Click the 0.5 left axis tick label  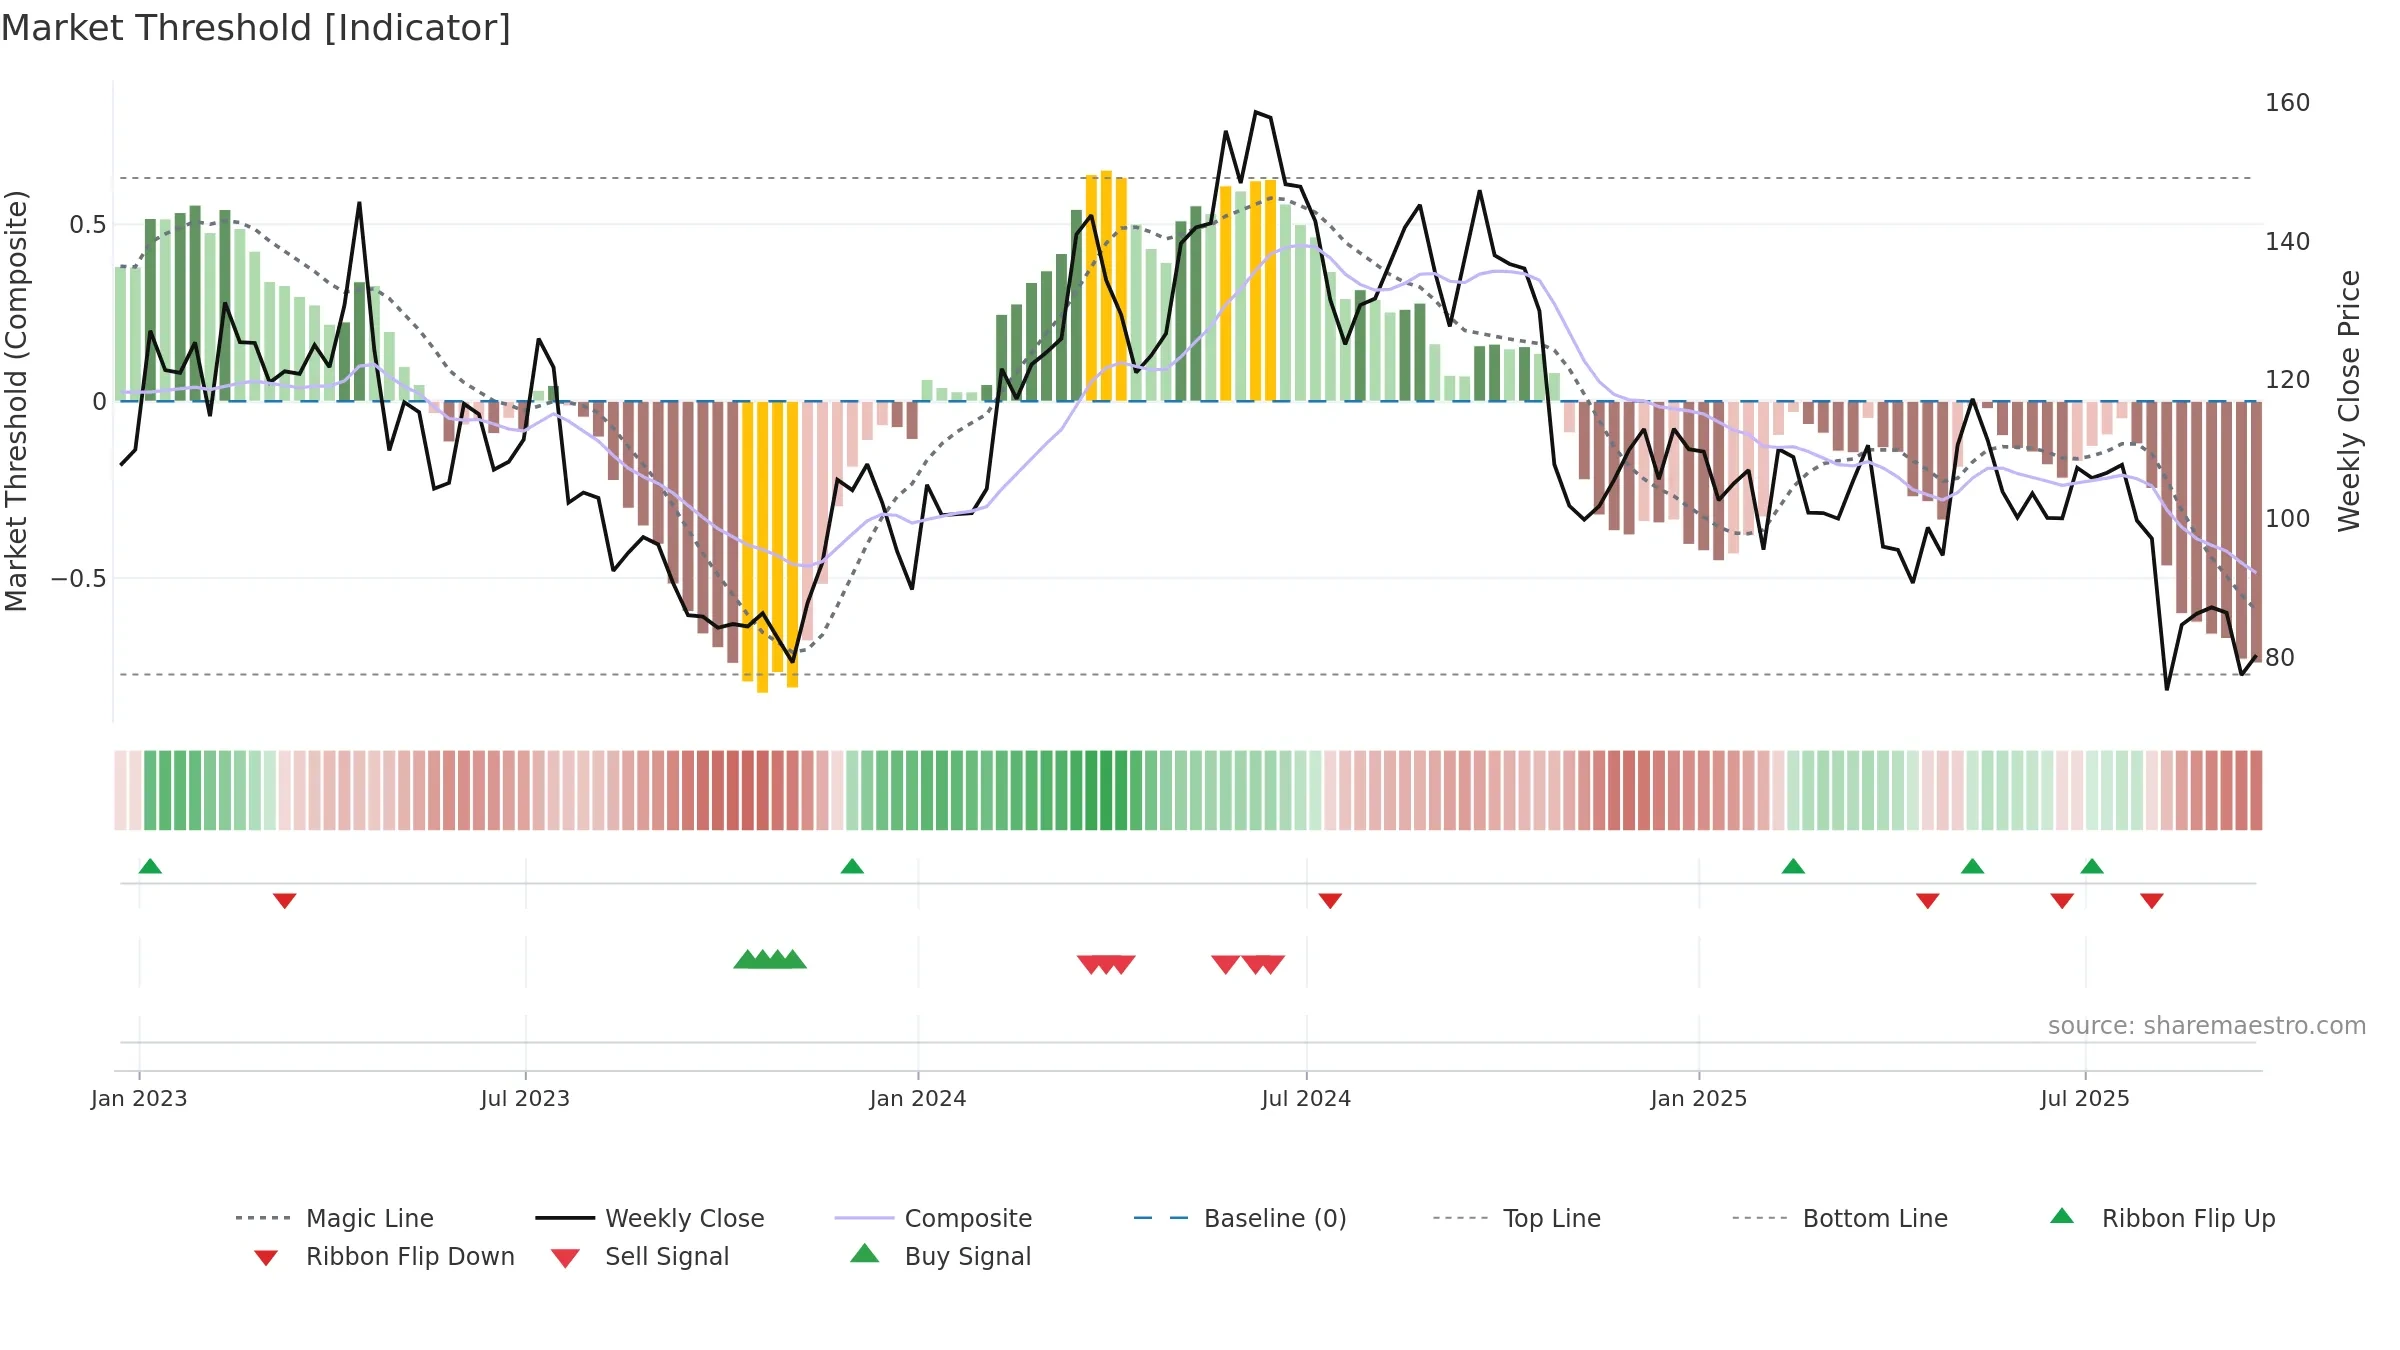point(88,225)
